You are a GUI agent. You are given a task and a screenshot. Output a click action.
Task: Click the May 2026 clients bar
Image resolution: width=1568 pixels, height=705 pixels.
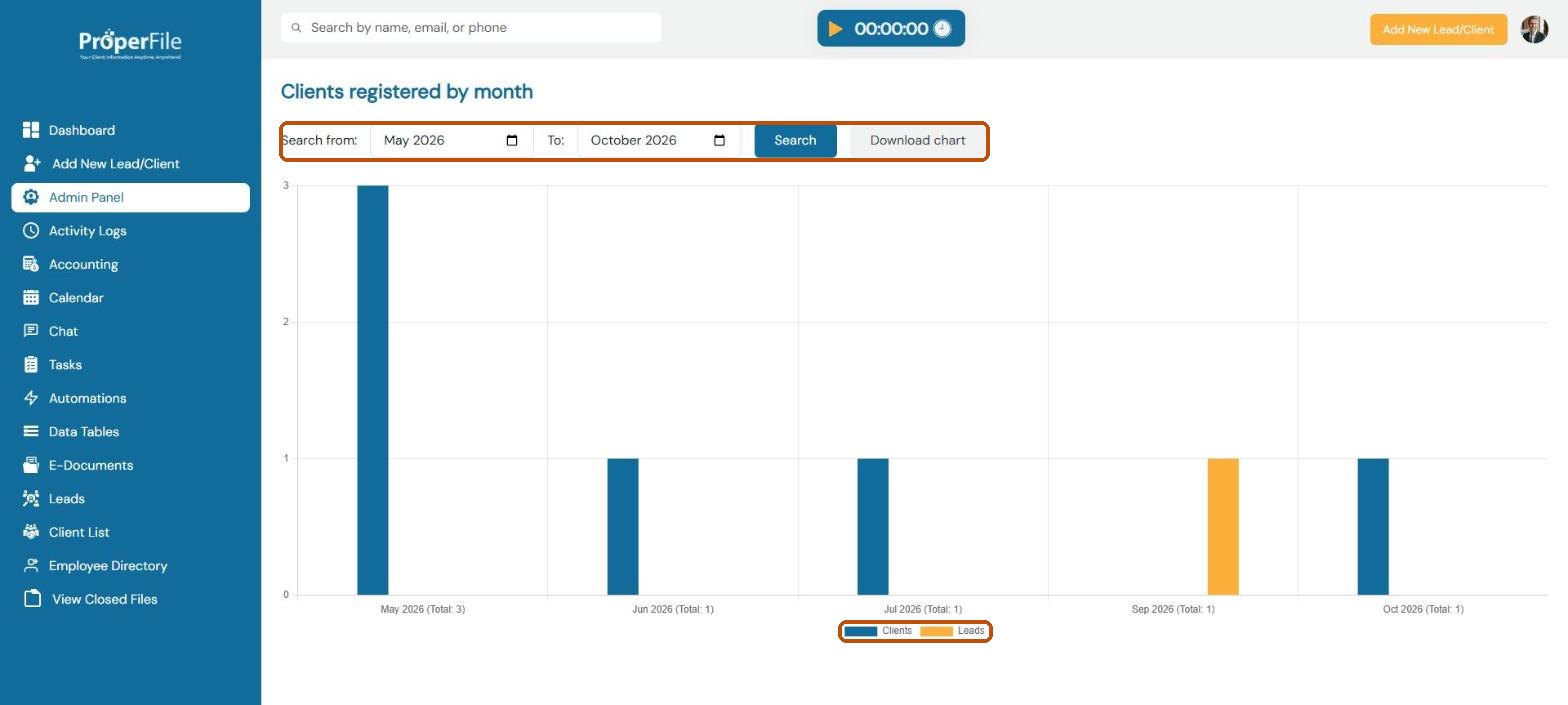coord(372,390)
